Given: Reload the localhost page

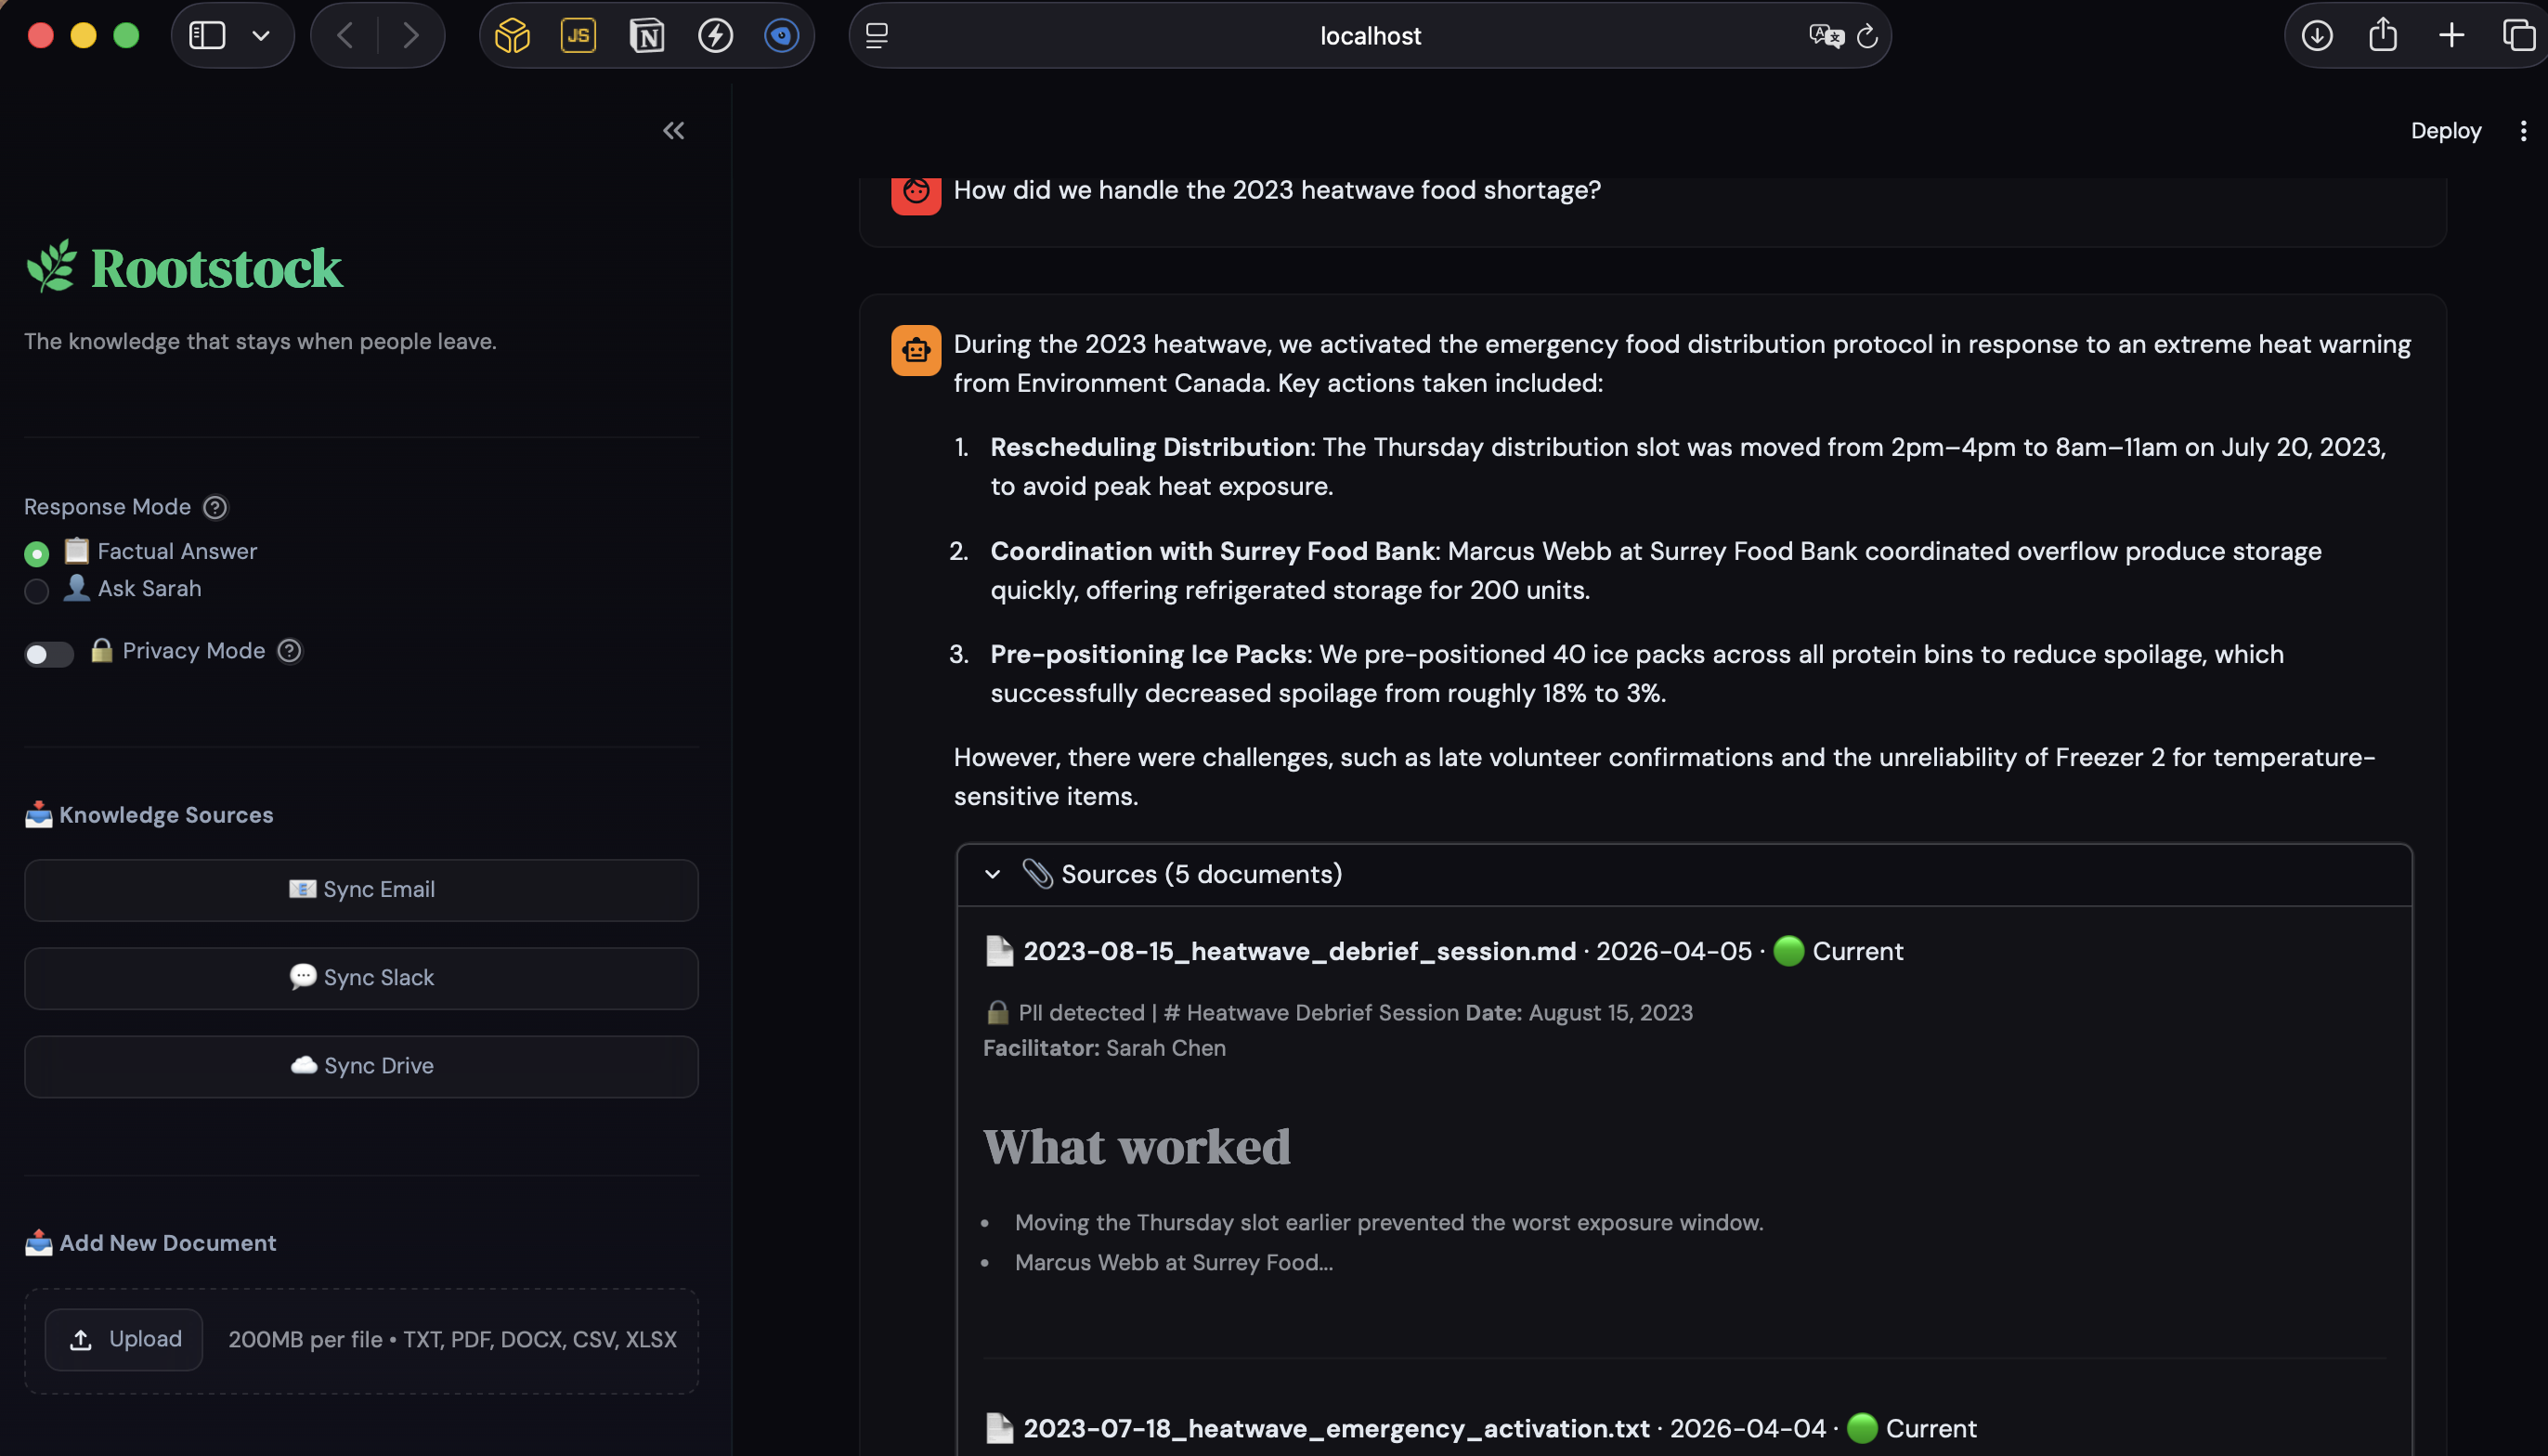Looking at the screenshot, I should [x=1867, y=37].
